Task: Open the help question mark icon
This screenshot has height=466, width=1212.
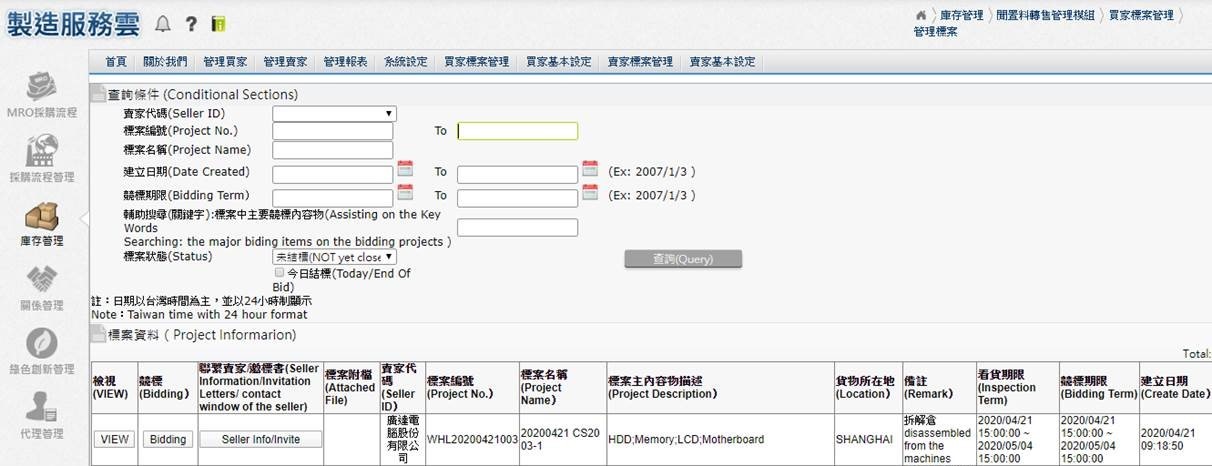Action: (191, 23)
